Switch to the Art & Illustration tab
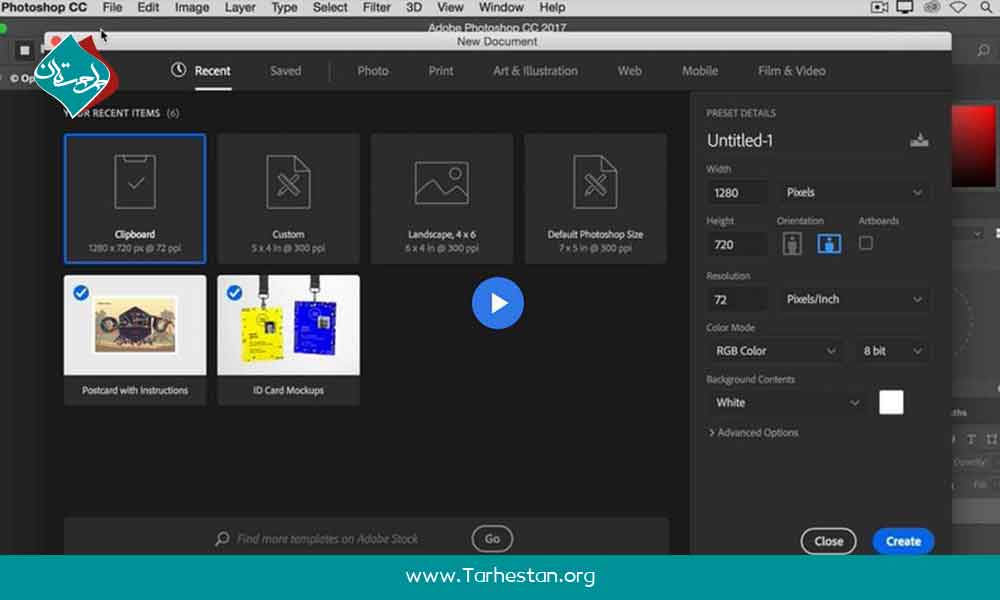This screenshot has height=600, width=1000. [535, 71]
